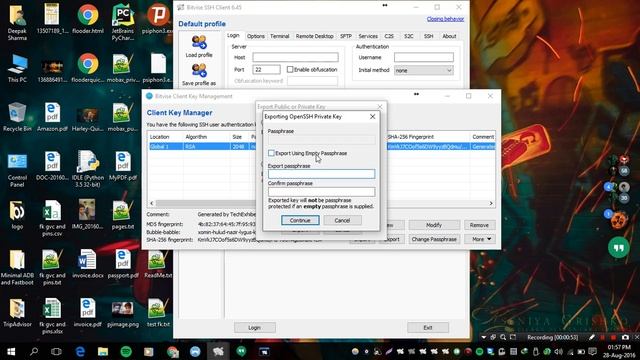Select the ReadMe.txt desktop file
640x360 pixels.
pyautogui.click(x=158, y=264)
